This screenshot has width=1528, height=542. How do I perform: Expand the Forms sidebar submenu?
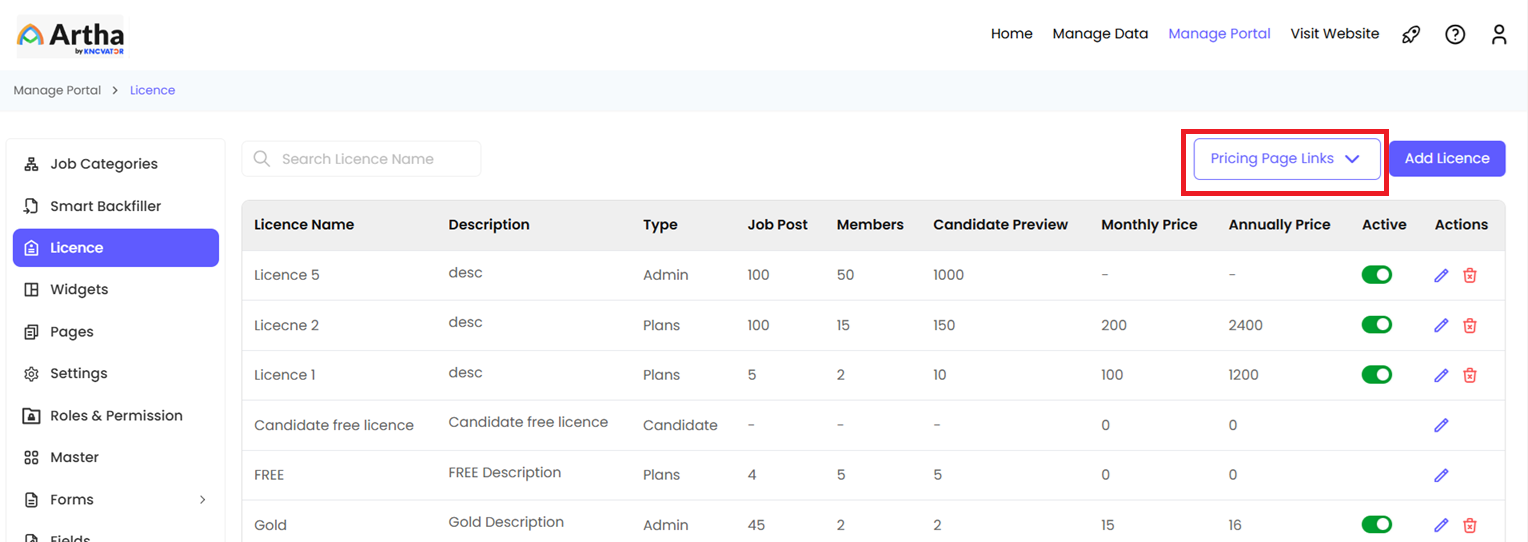tap(203, 500)
